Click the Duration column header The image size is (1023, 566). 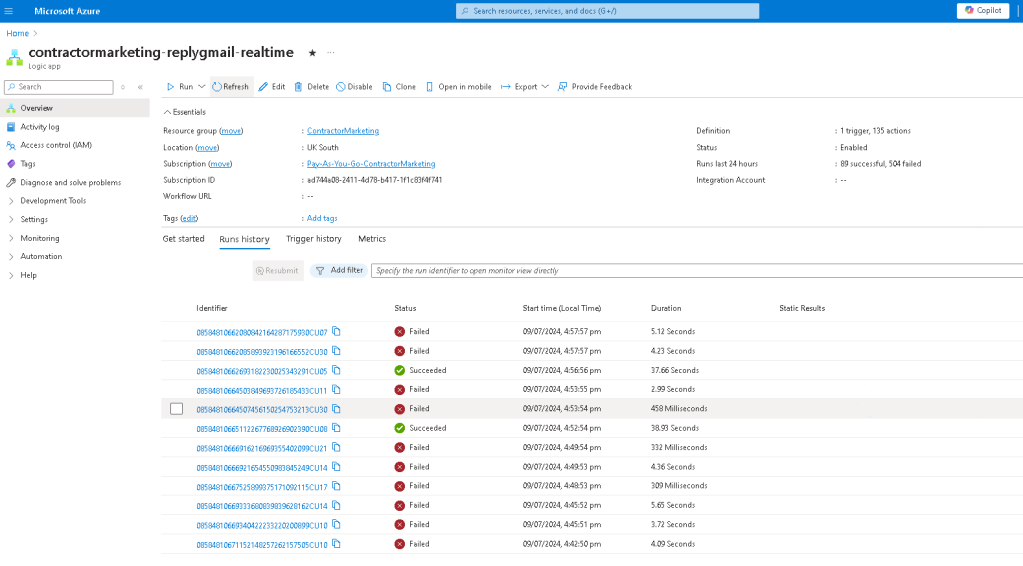click(666, 308)
